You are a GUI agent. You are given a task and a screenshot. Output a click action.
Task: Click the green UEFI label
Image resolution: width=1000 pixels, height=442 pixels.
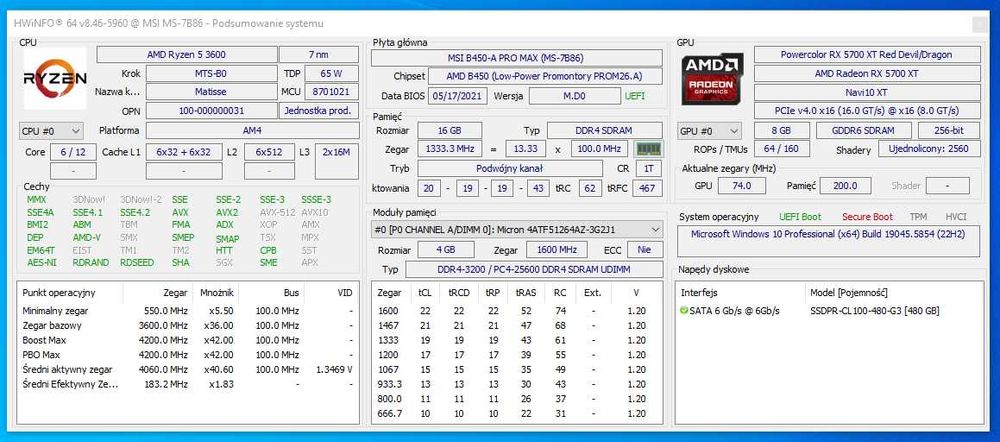click(635, 96)
